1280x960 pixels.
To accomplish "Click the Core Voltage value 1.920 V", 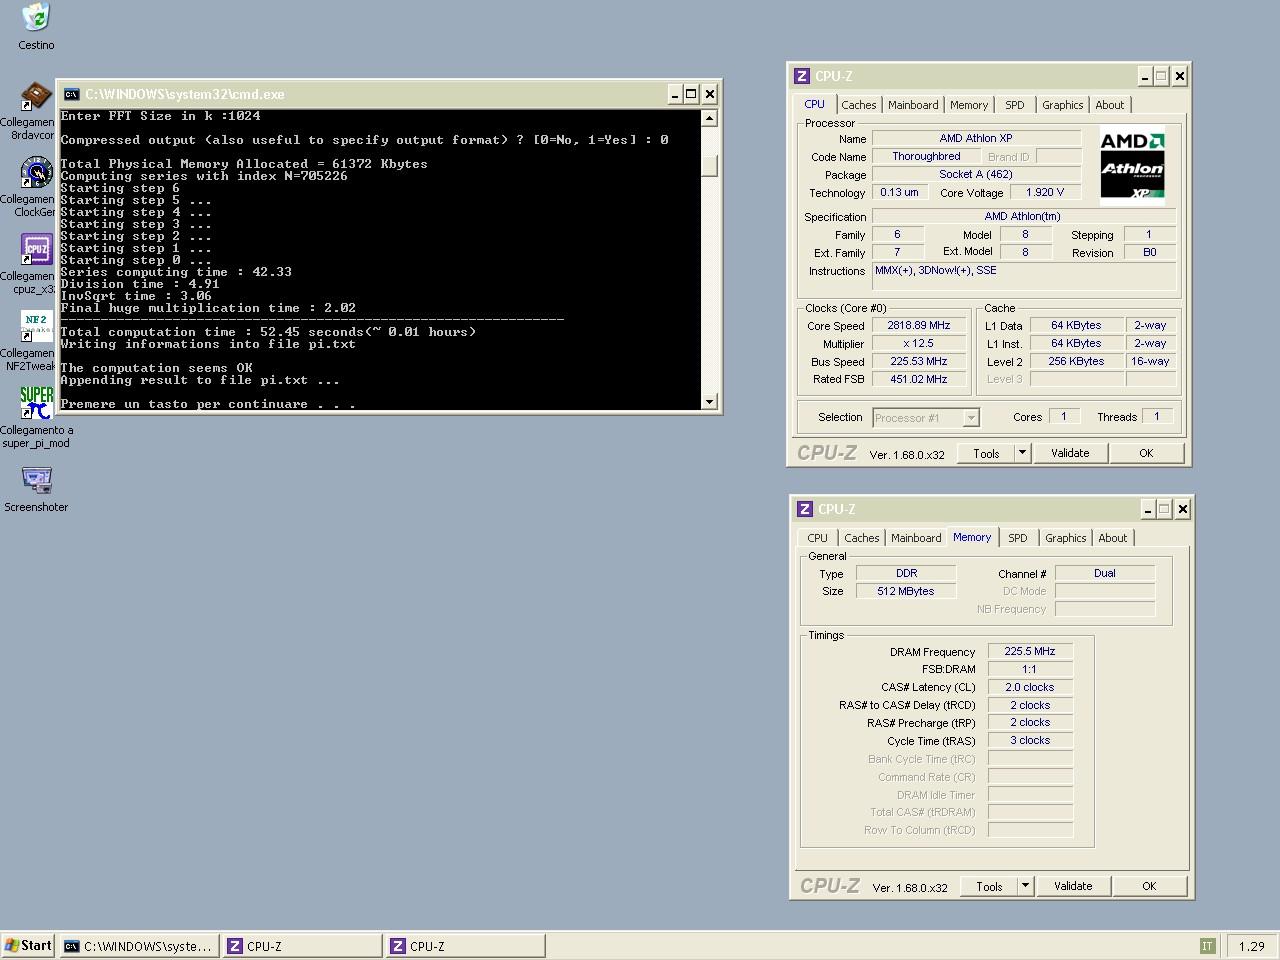I will tap(1045, 192).
